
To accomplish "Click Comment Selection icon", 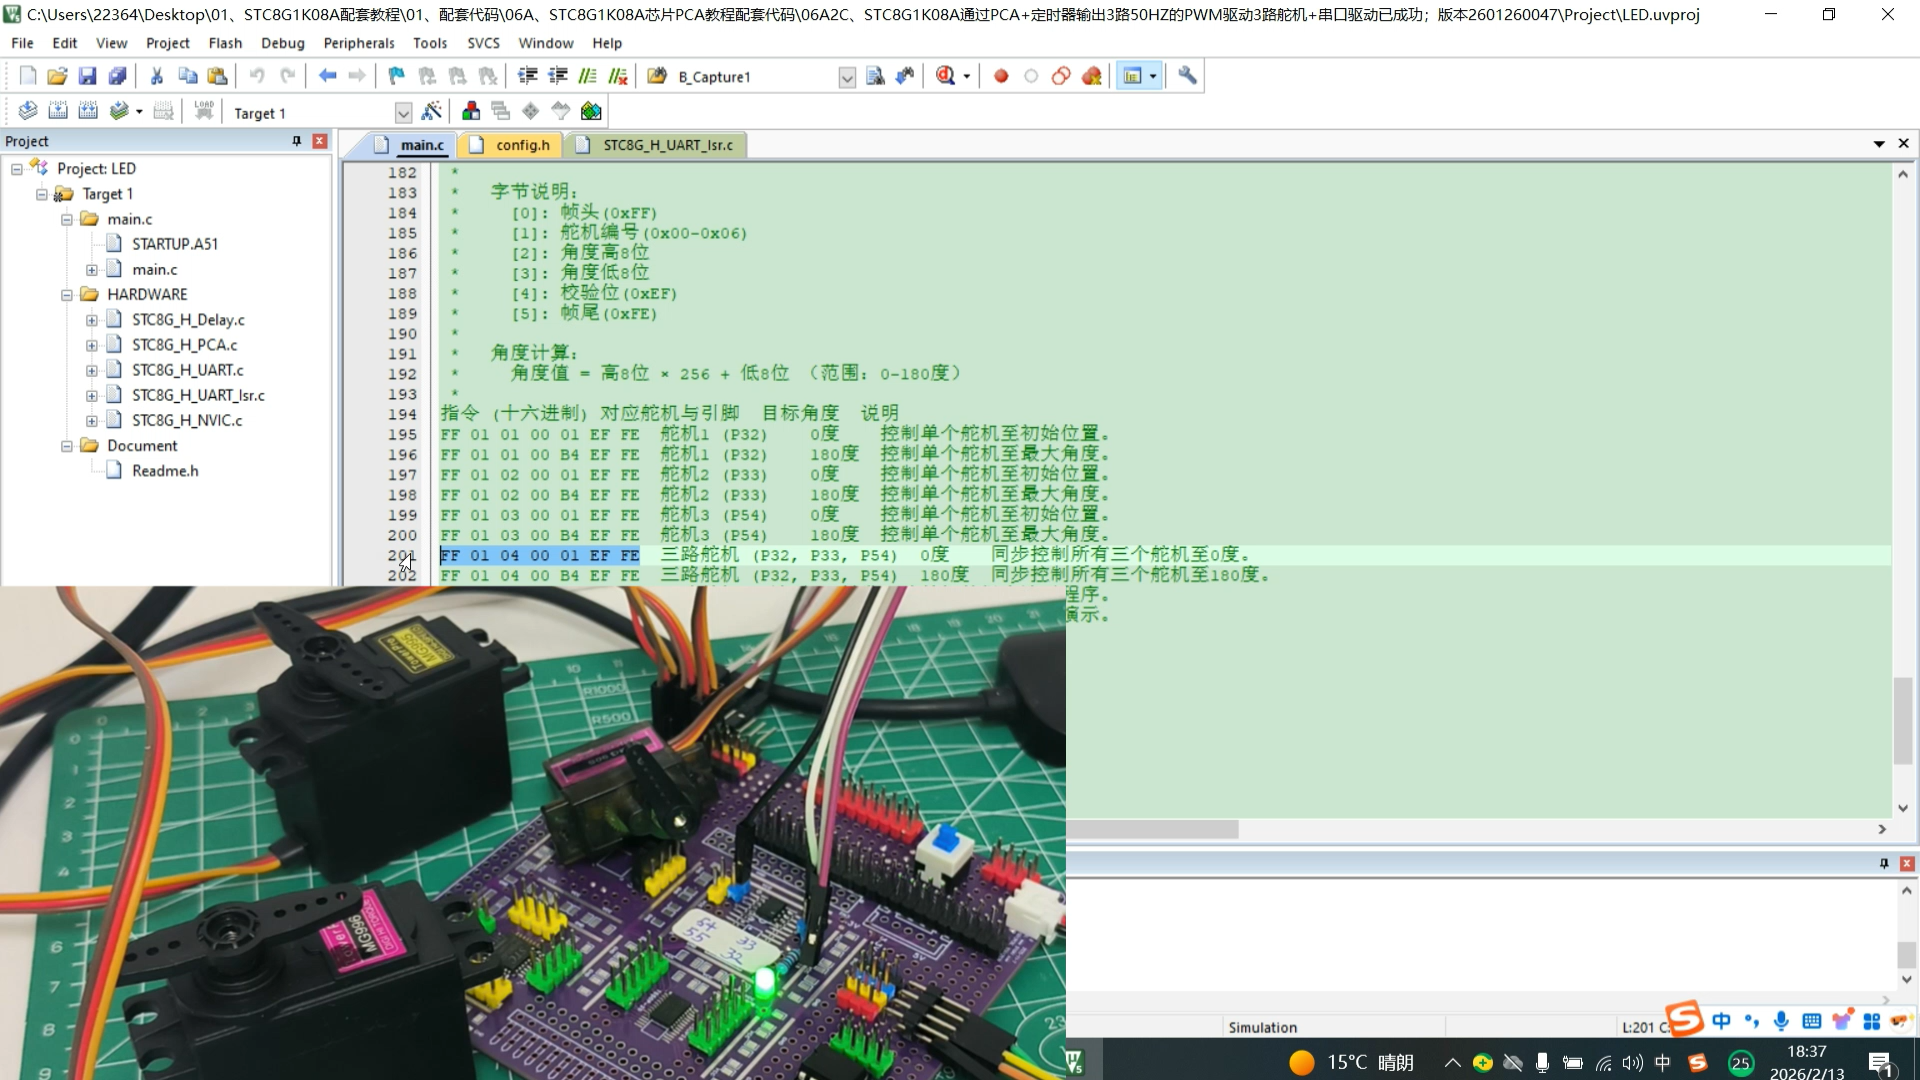I will tap(588, 76).
